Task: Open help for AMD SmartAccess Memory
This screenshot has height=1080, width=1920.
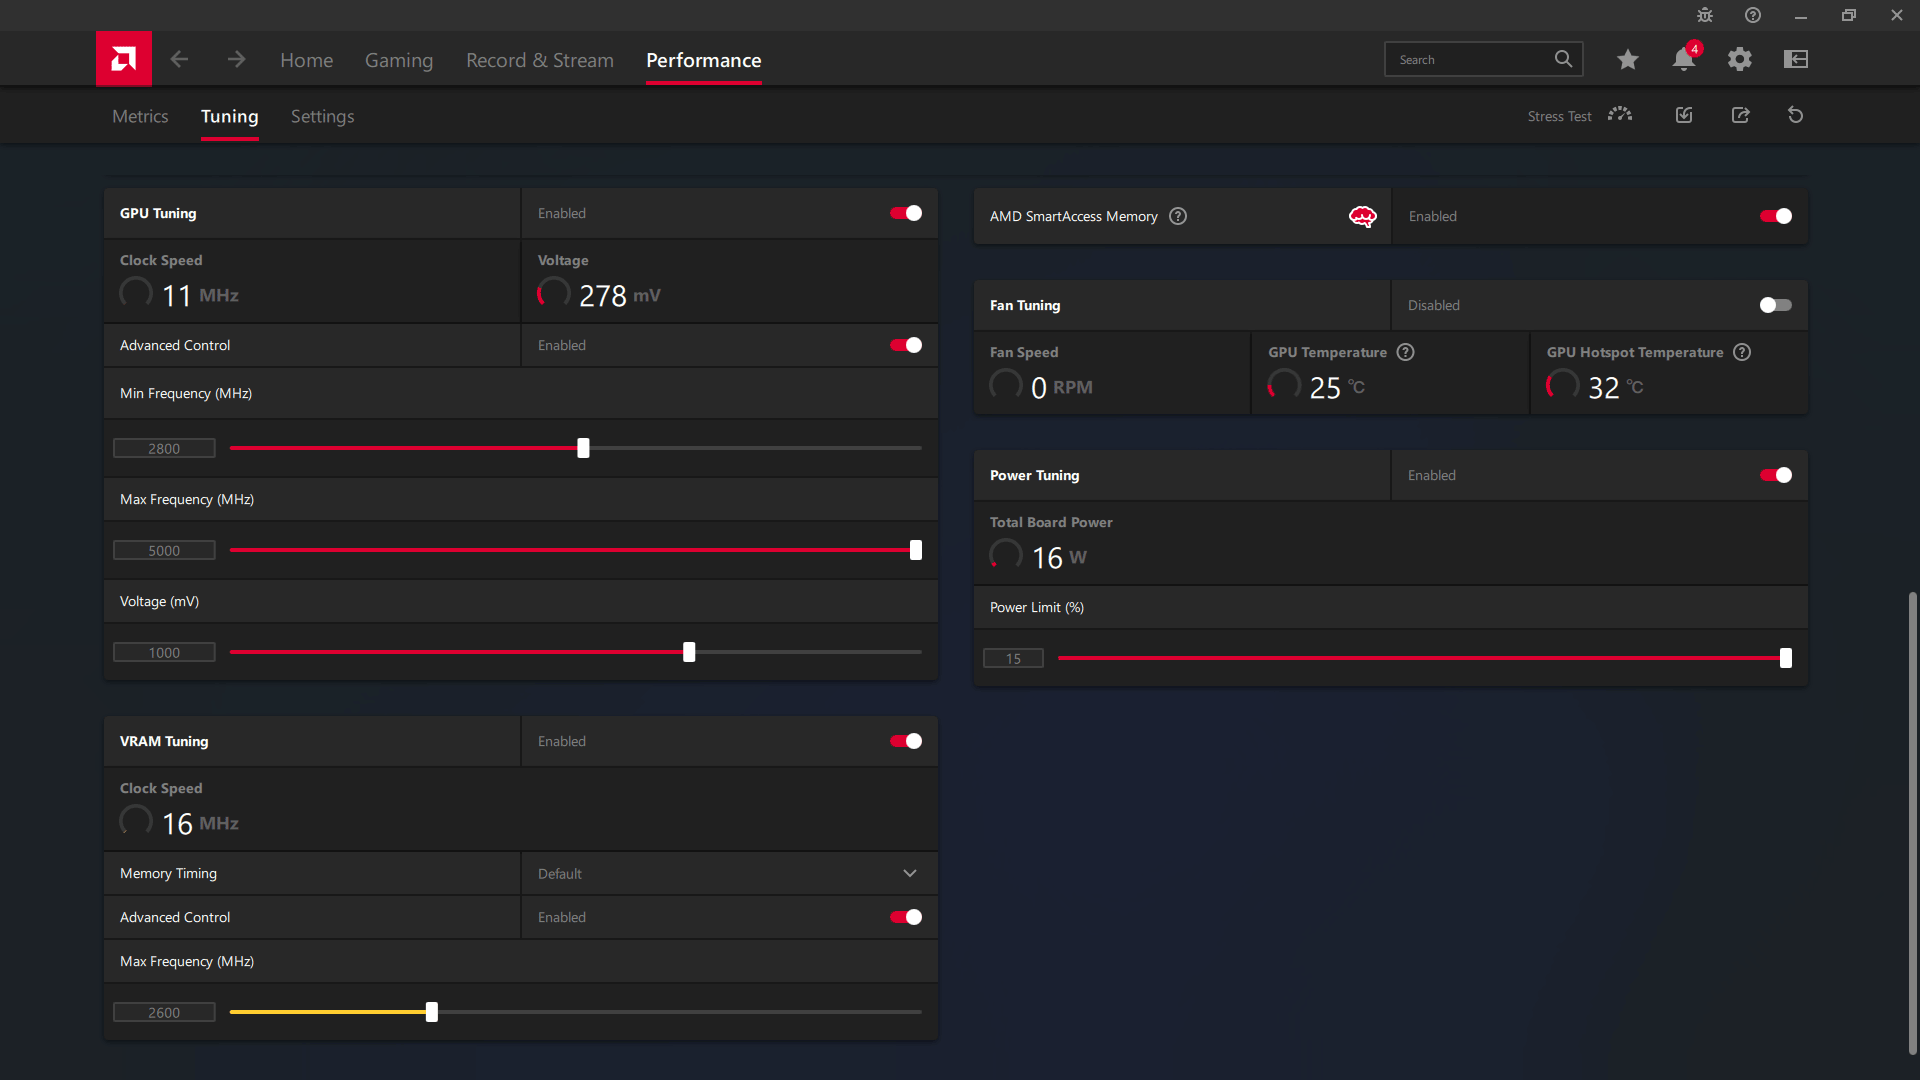Action: 1178,216
